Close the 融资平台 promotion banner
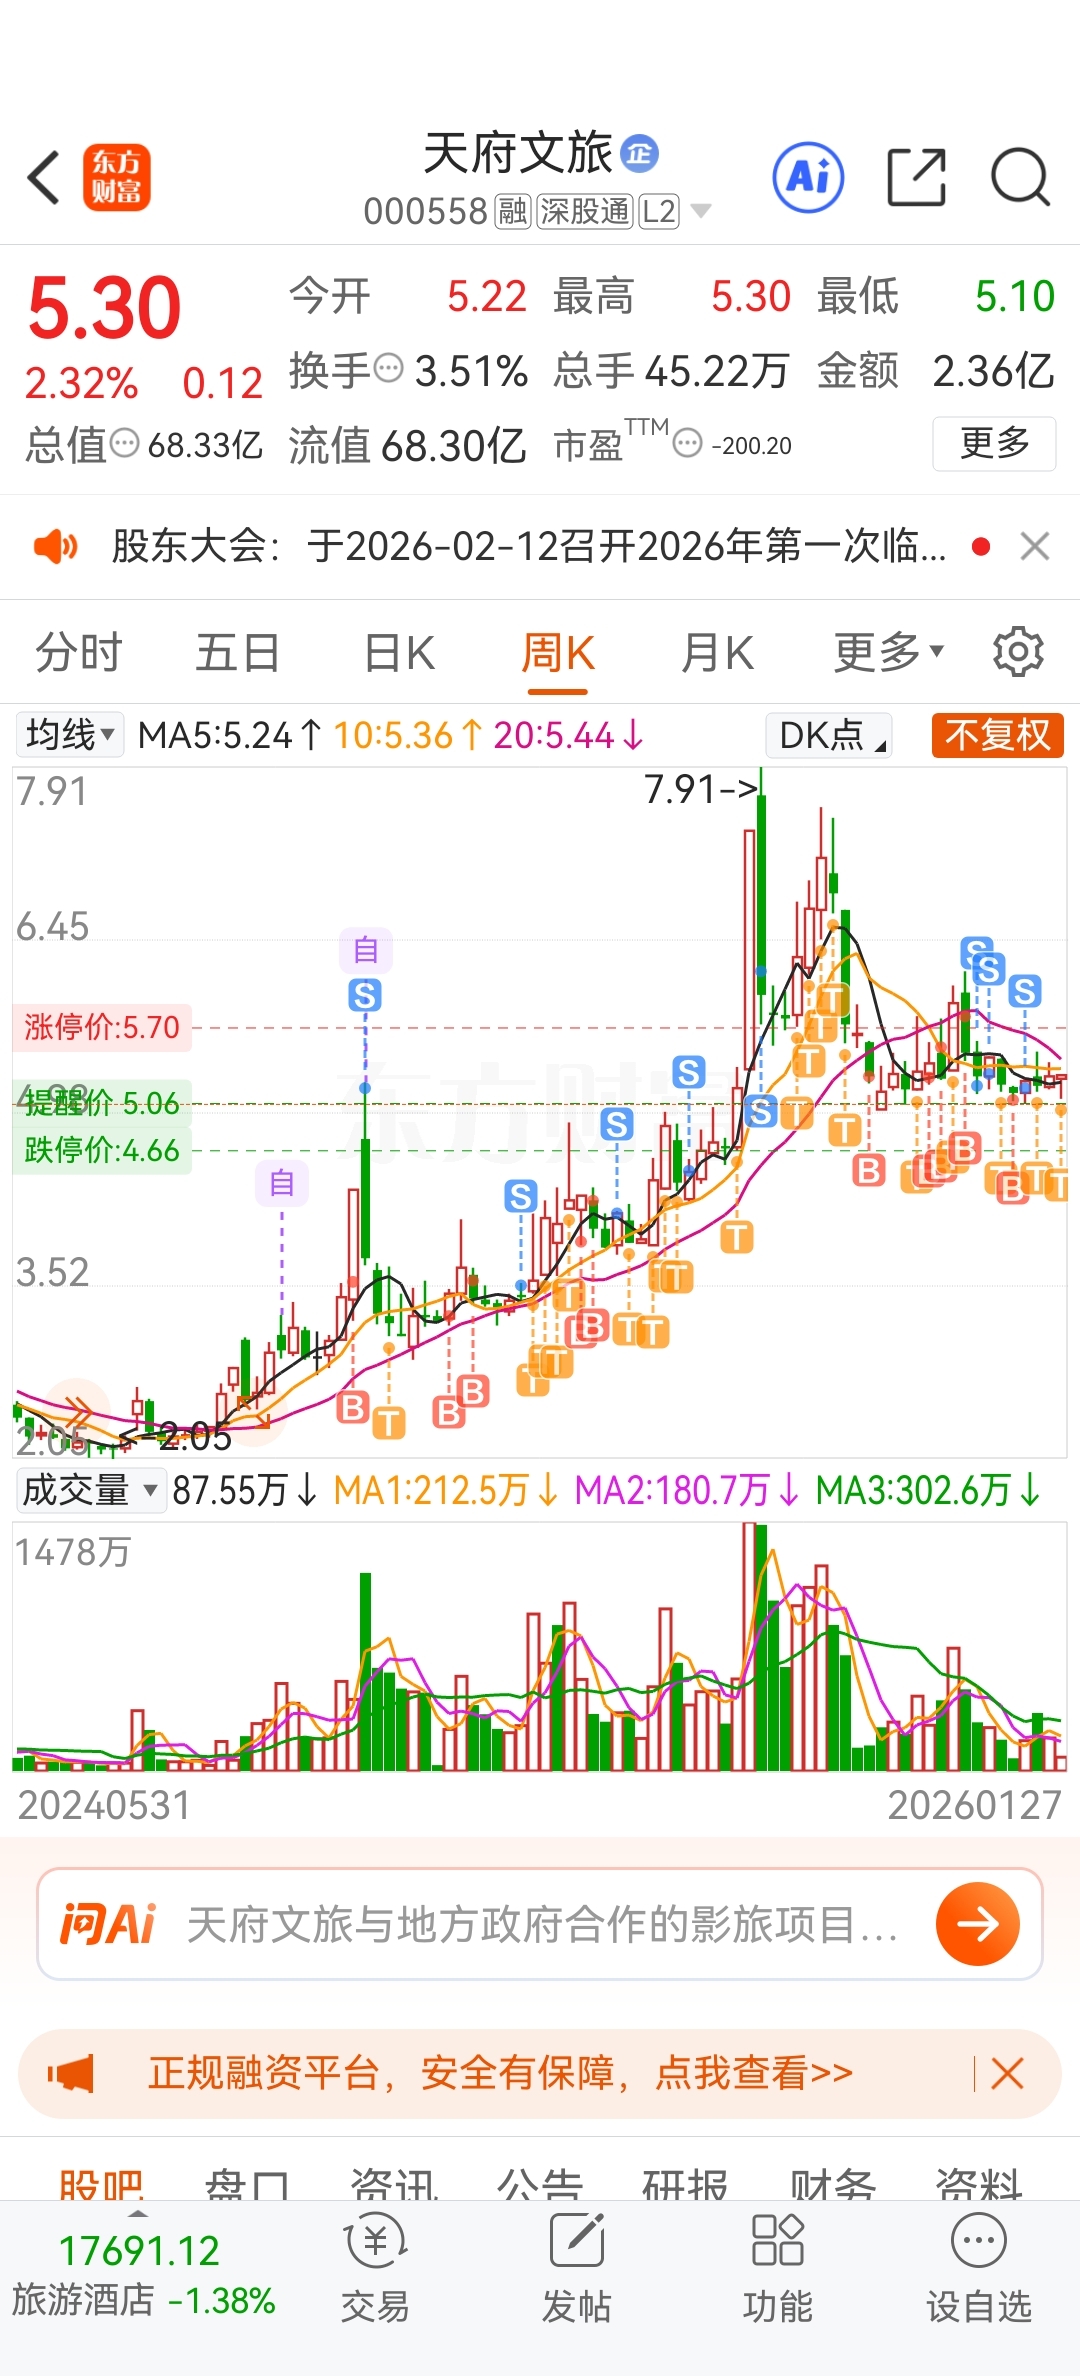The width and height of the screenshot is (1080, 2376). pyautogui.click(x=1007, y=2074)
